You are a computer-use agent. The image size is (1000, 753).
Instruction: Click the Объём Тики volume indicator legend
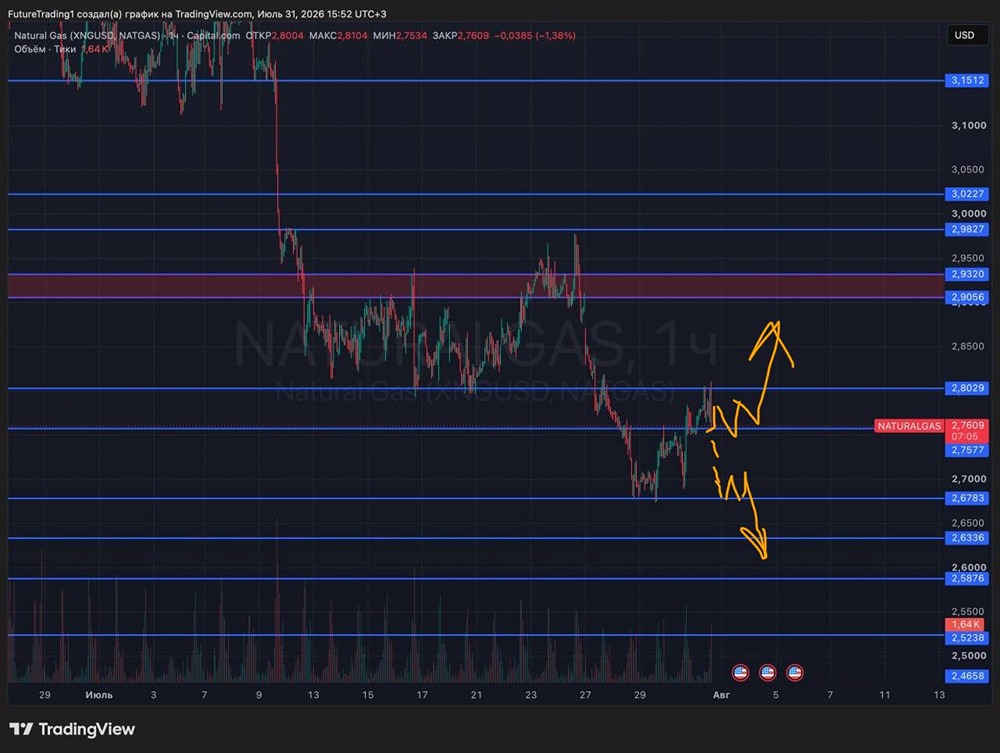pos(45,49)
